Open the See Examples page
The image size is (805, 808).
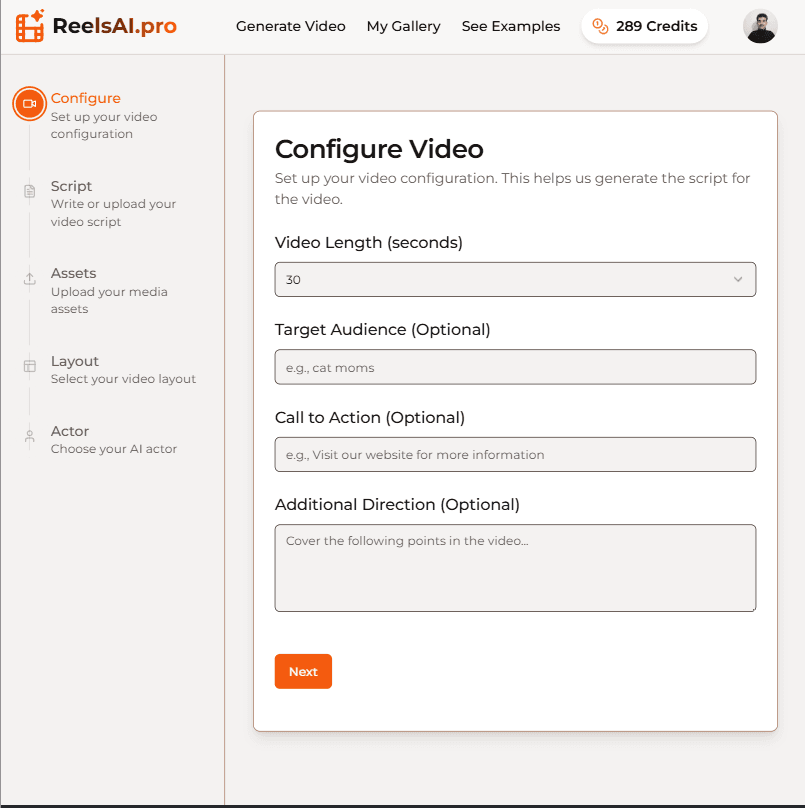510,27
